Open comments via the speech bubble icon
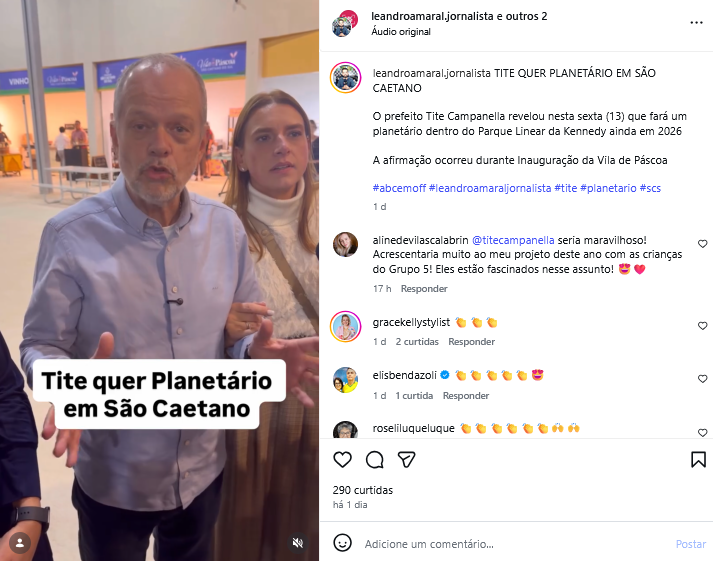 click(375, 460)
